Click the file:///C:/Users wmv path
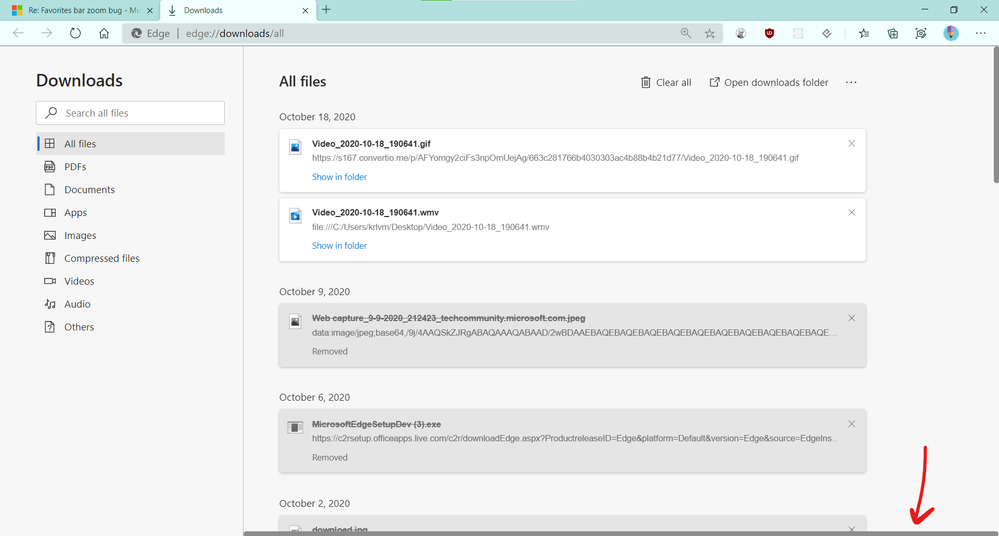Screen dimensions: 999x536 pos(430,227)
